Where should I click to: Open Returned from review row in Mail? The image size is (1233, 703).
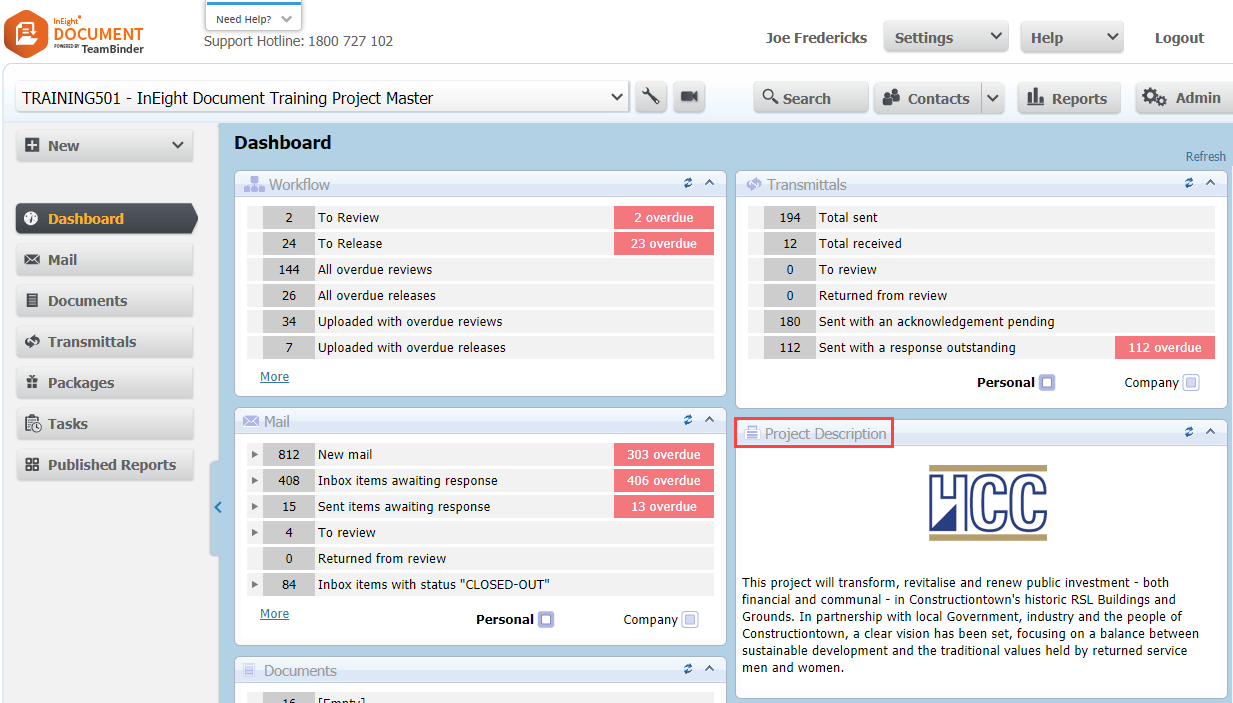pyautogui.click(x=480, y=558)
